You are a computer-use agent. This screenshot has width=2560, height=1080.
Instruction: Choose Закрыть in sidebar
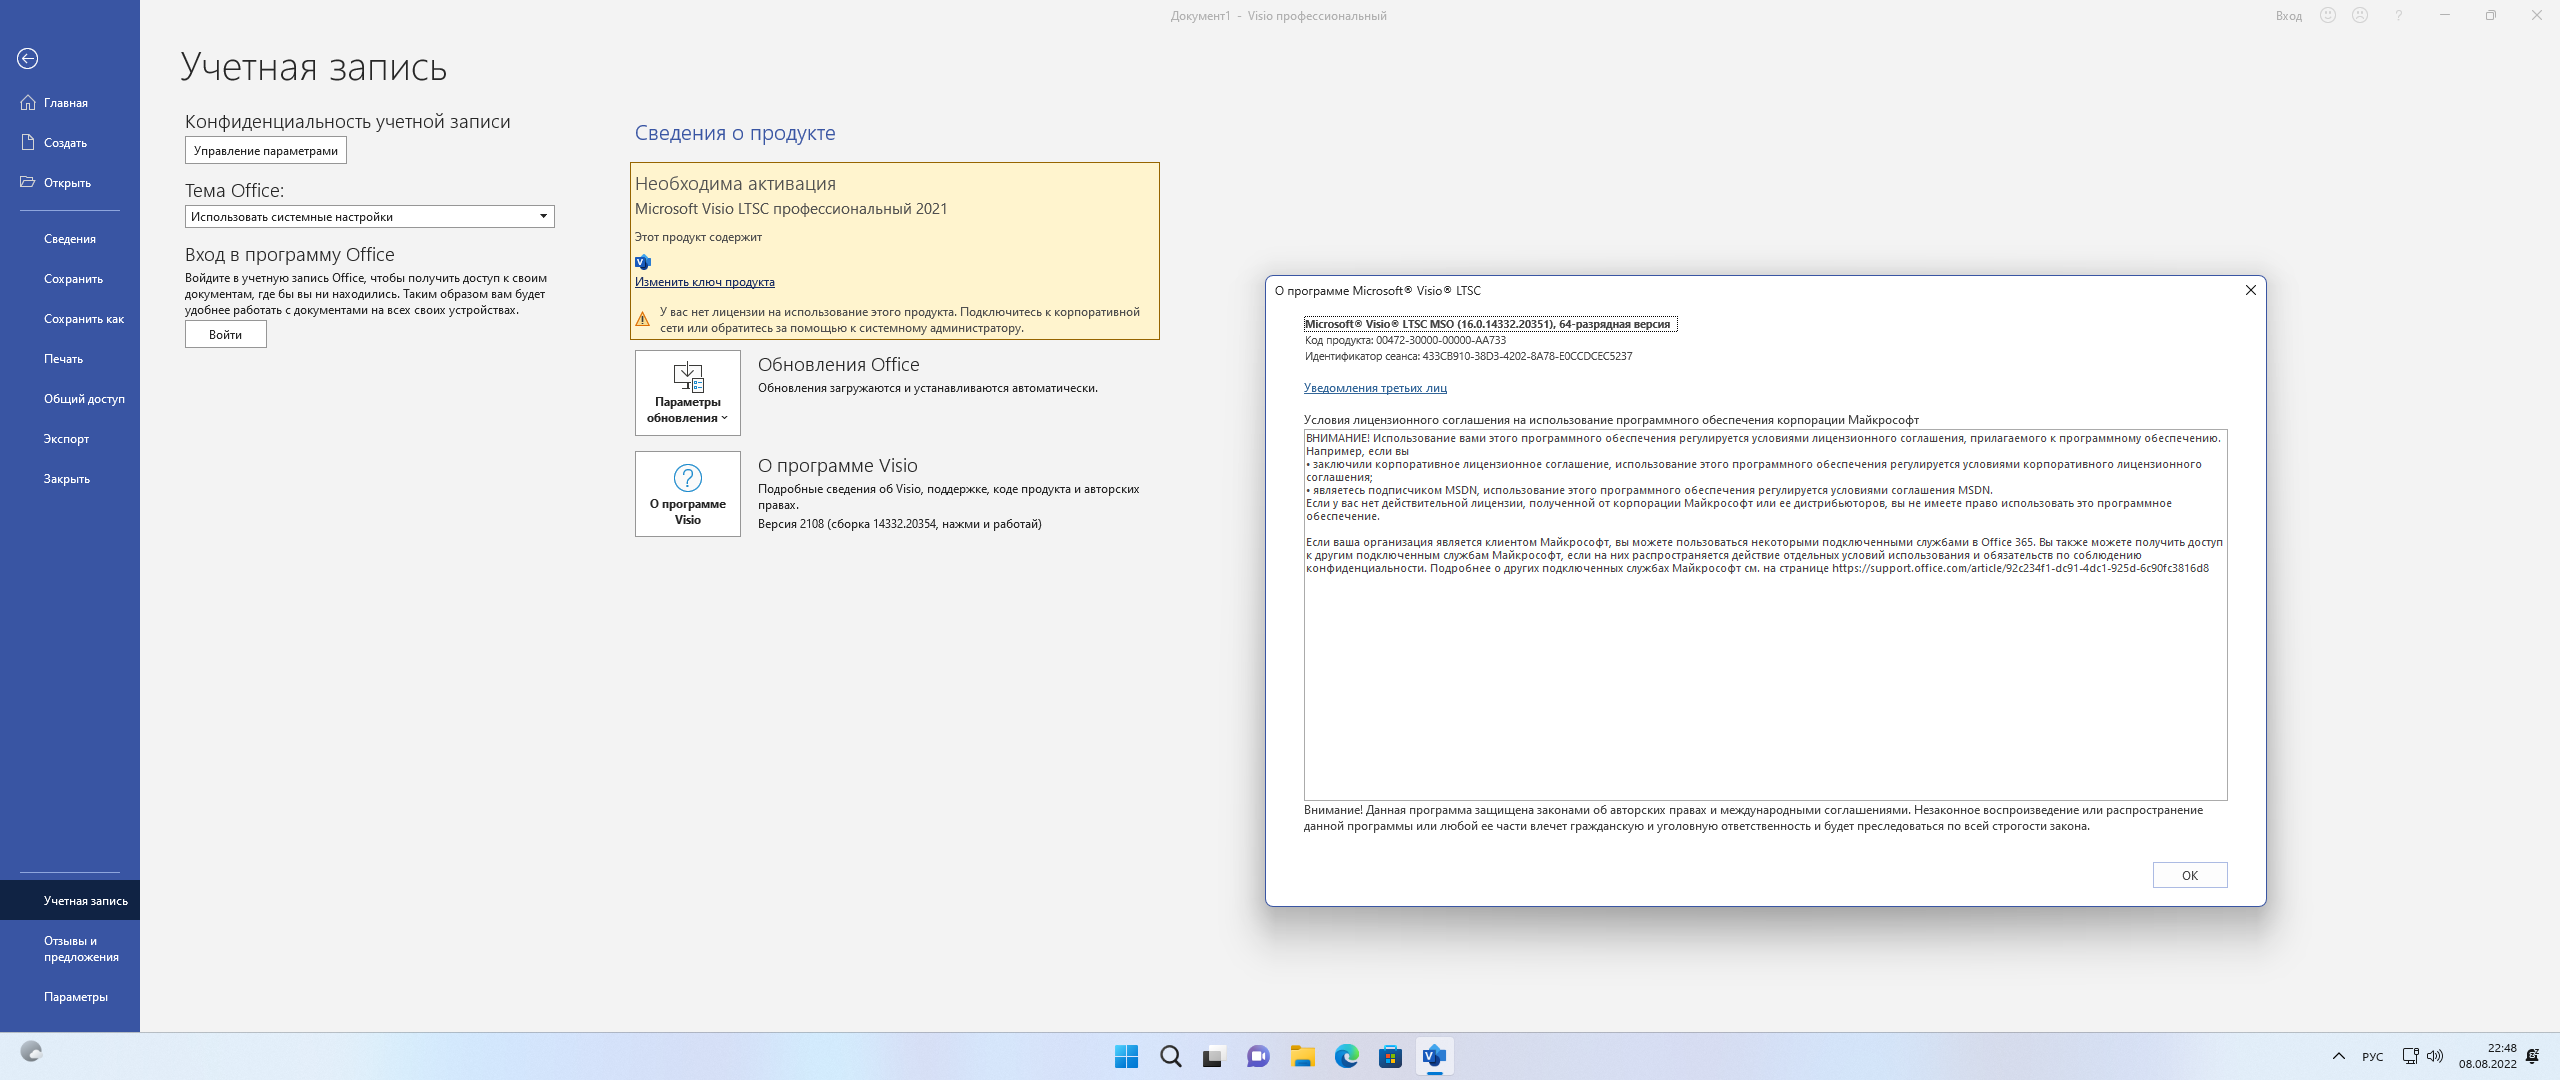pyautogui.click(x=70, y=479)
